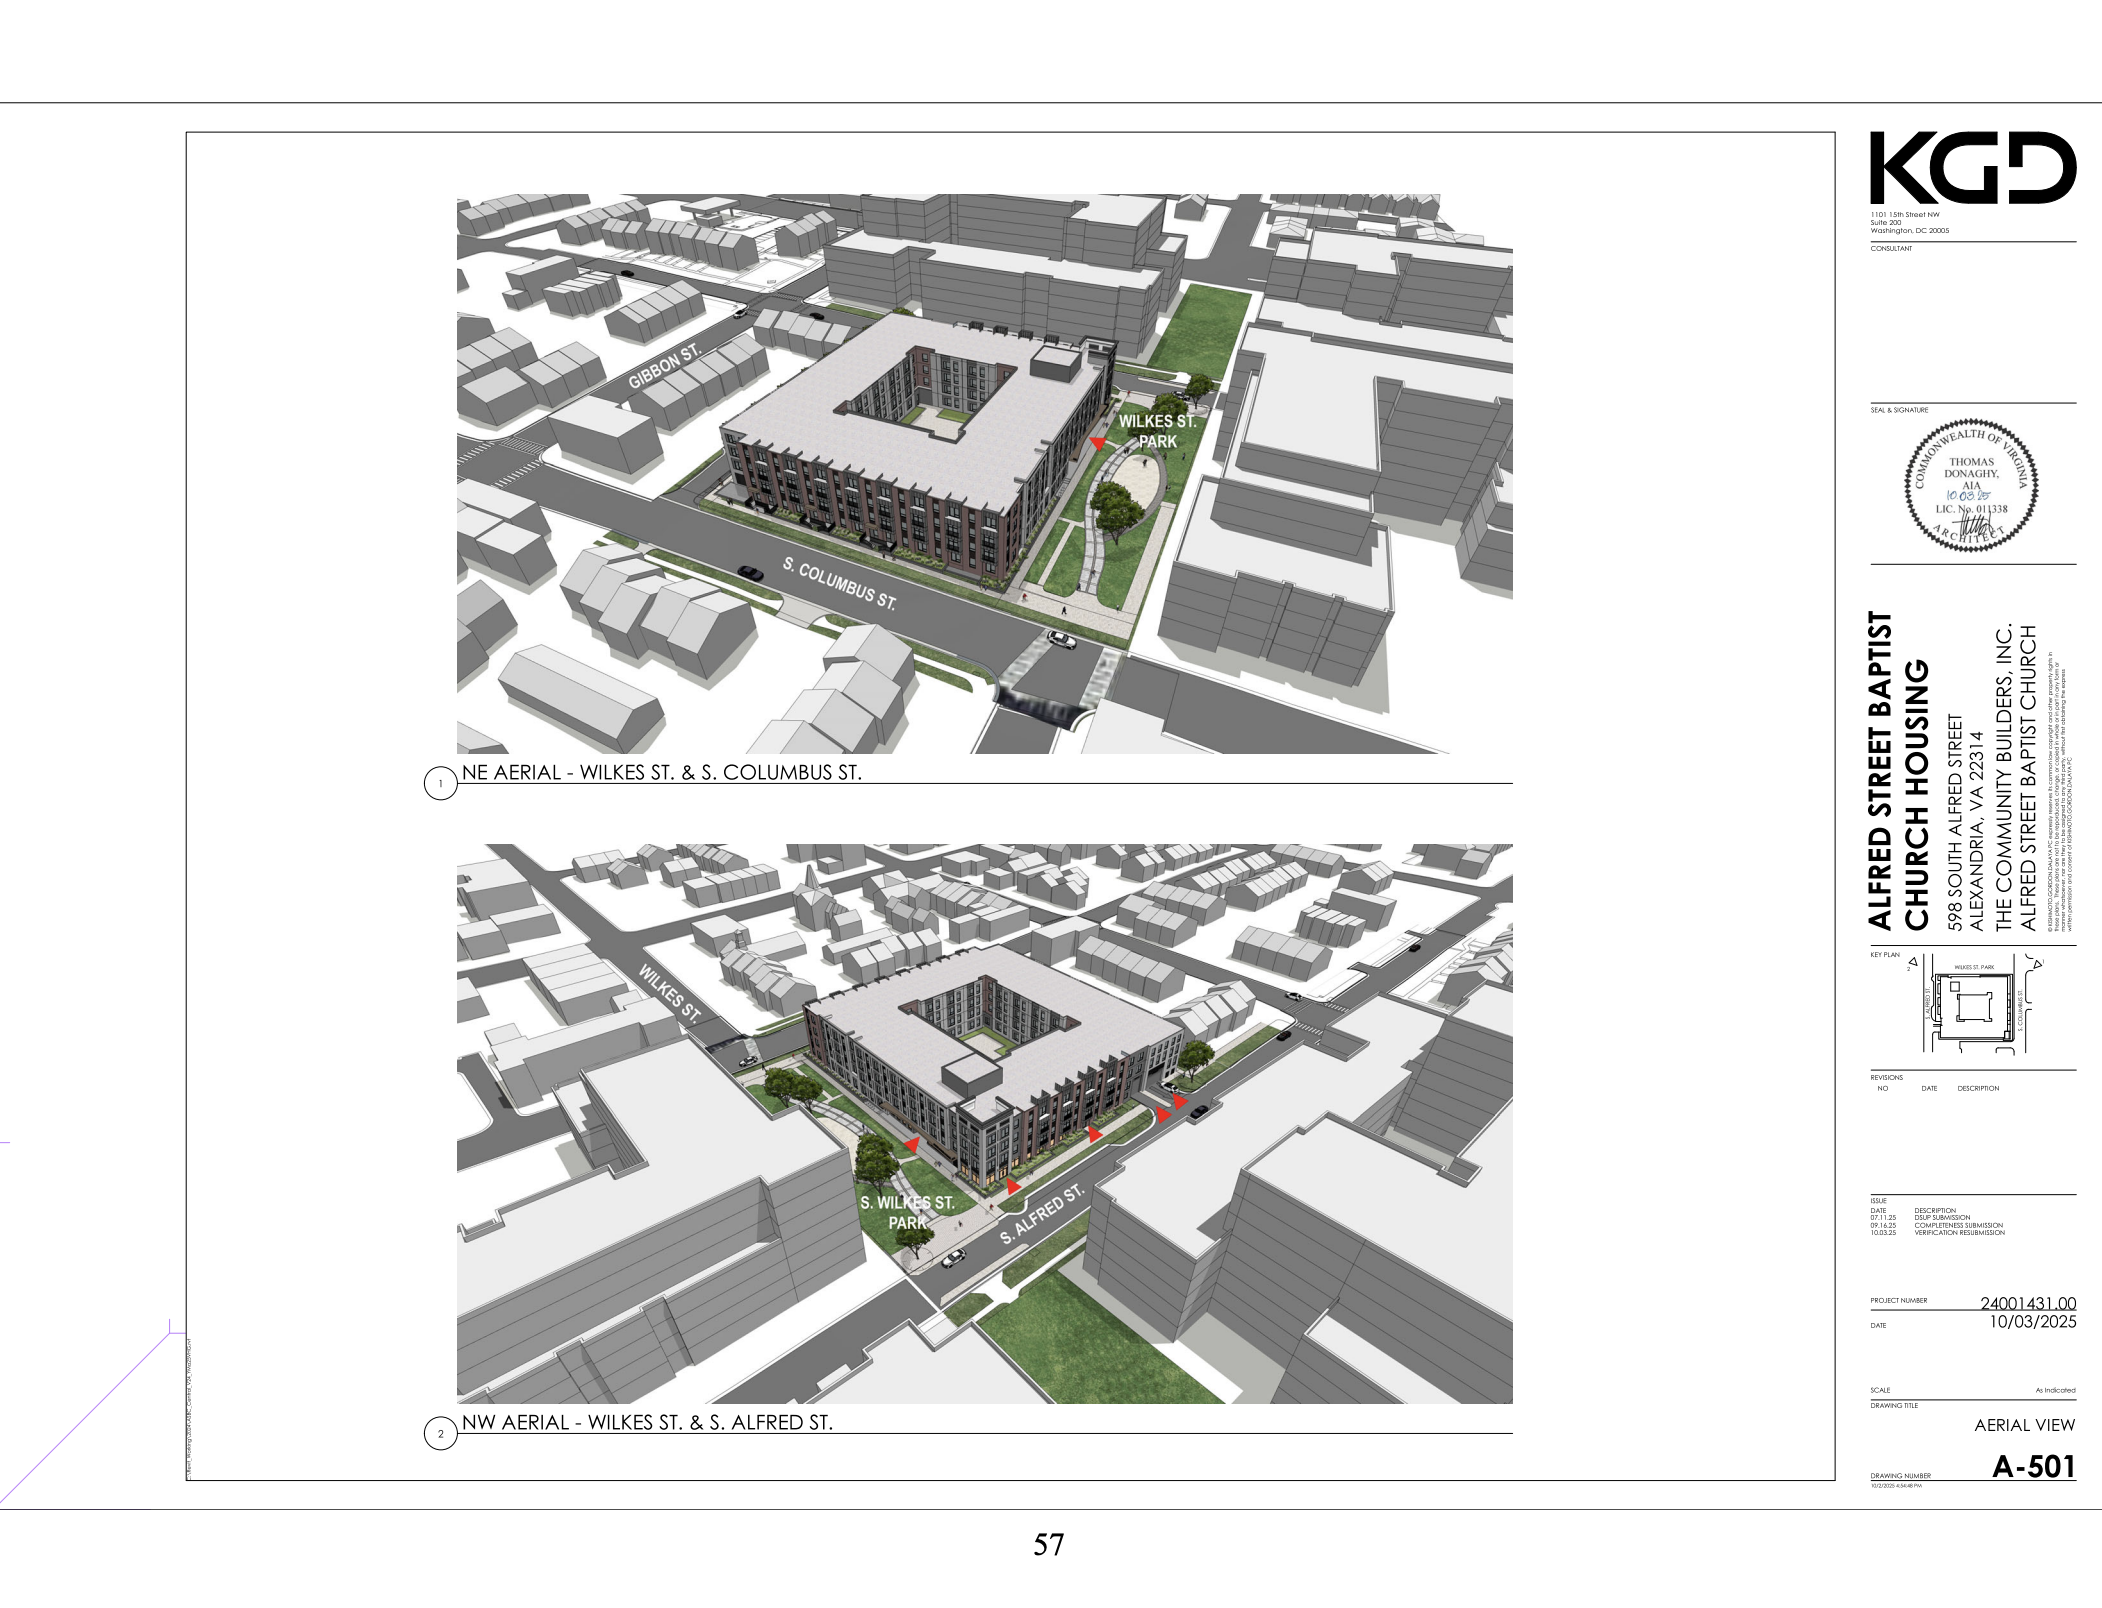The width and height of the screenshot is (2102, 1608).
Task: Click the circled view number 2 marker
Action: tap(440, 1433)
